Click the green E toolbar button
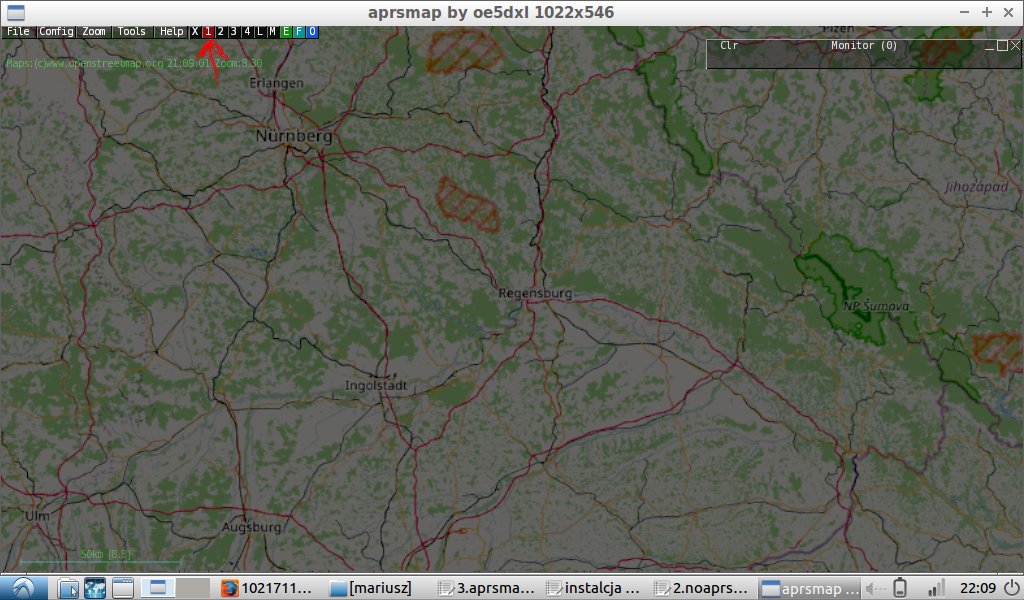This screenshot has width=1024, height=600. click(286, 31)
